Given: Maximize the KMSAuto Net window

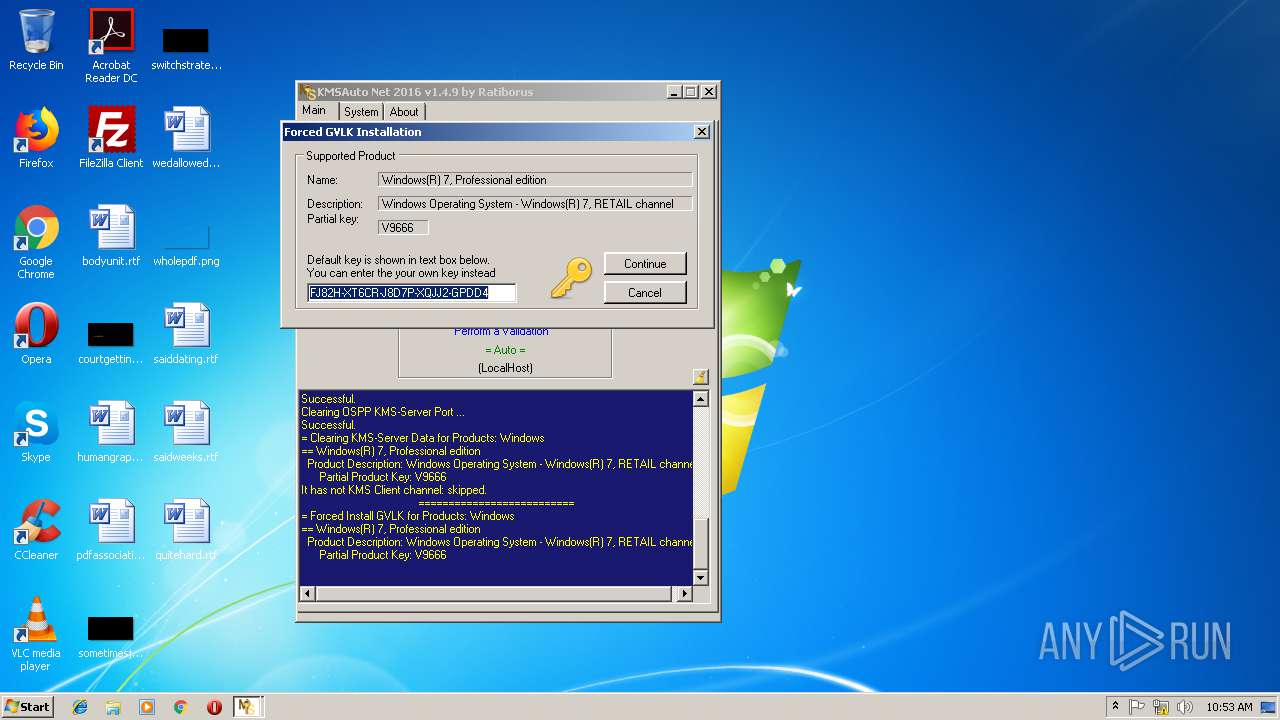Looking at the screenshot, I should [691, 92].
